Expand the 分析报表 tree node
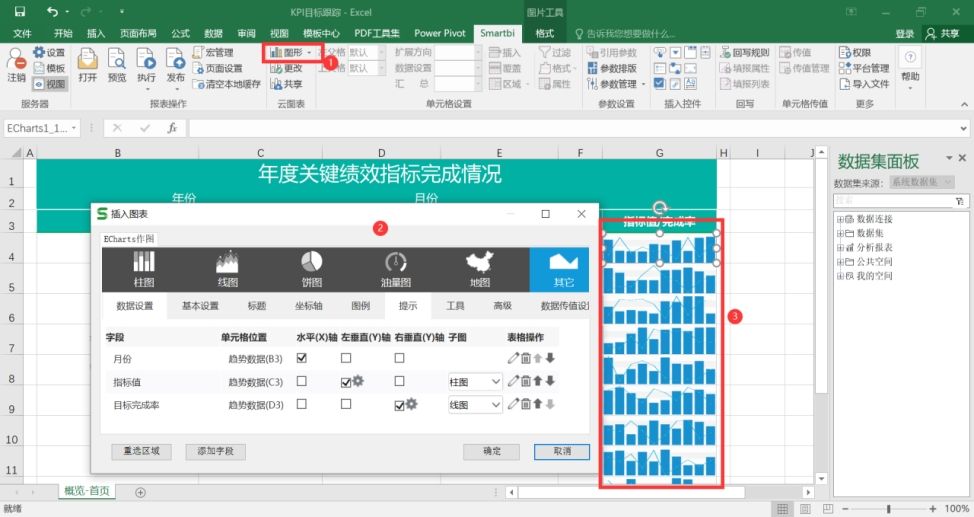The width and height of the screenshot is (974, 517). click(840, 247)
